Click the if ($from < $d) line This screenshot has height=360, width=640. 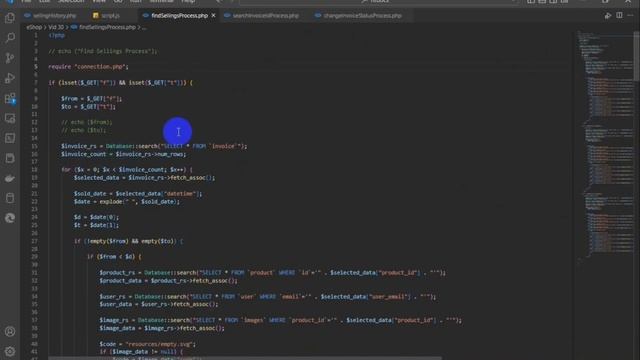click(x=114, y=257)
